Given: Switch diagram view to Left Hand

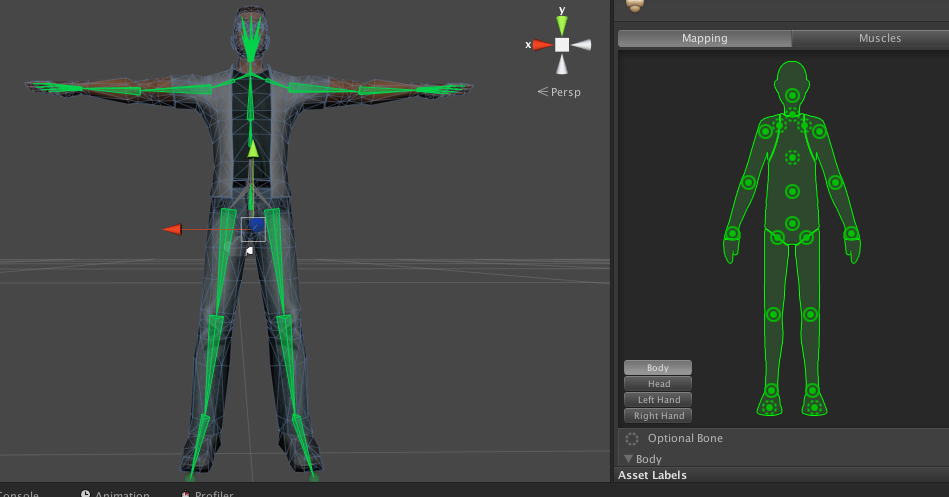Looking at the screenshot, I should [x=658, y=399].
